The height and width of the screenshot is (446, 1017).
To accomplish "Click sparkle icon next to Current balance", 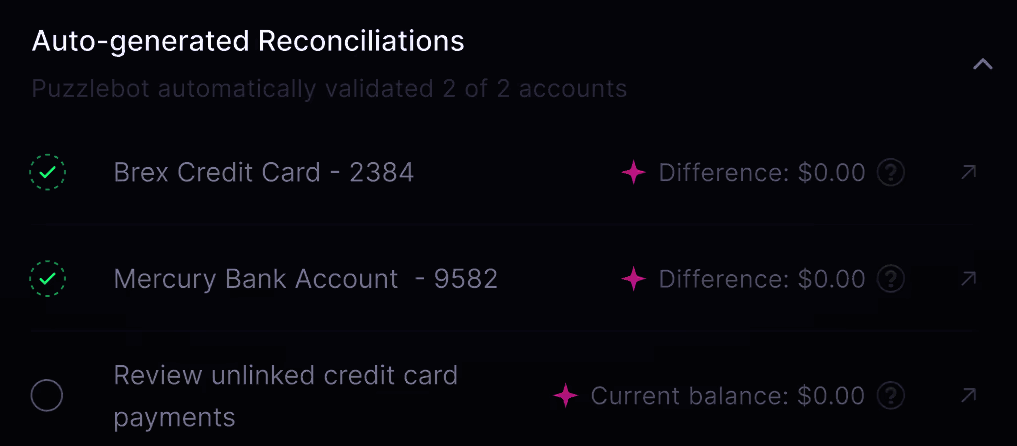I will [x=566, y=396].
